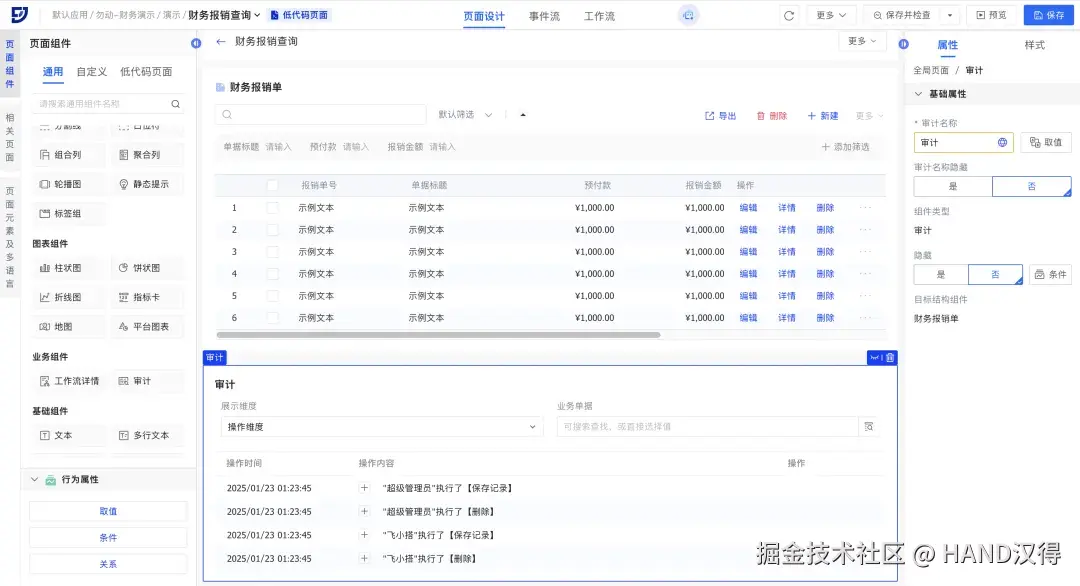Select the 折线图 chart component
The image size is (1080, 586).
click(68, 297)
